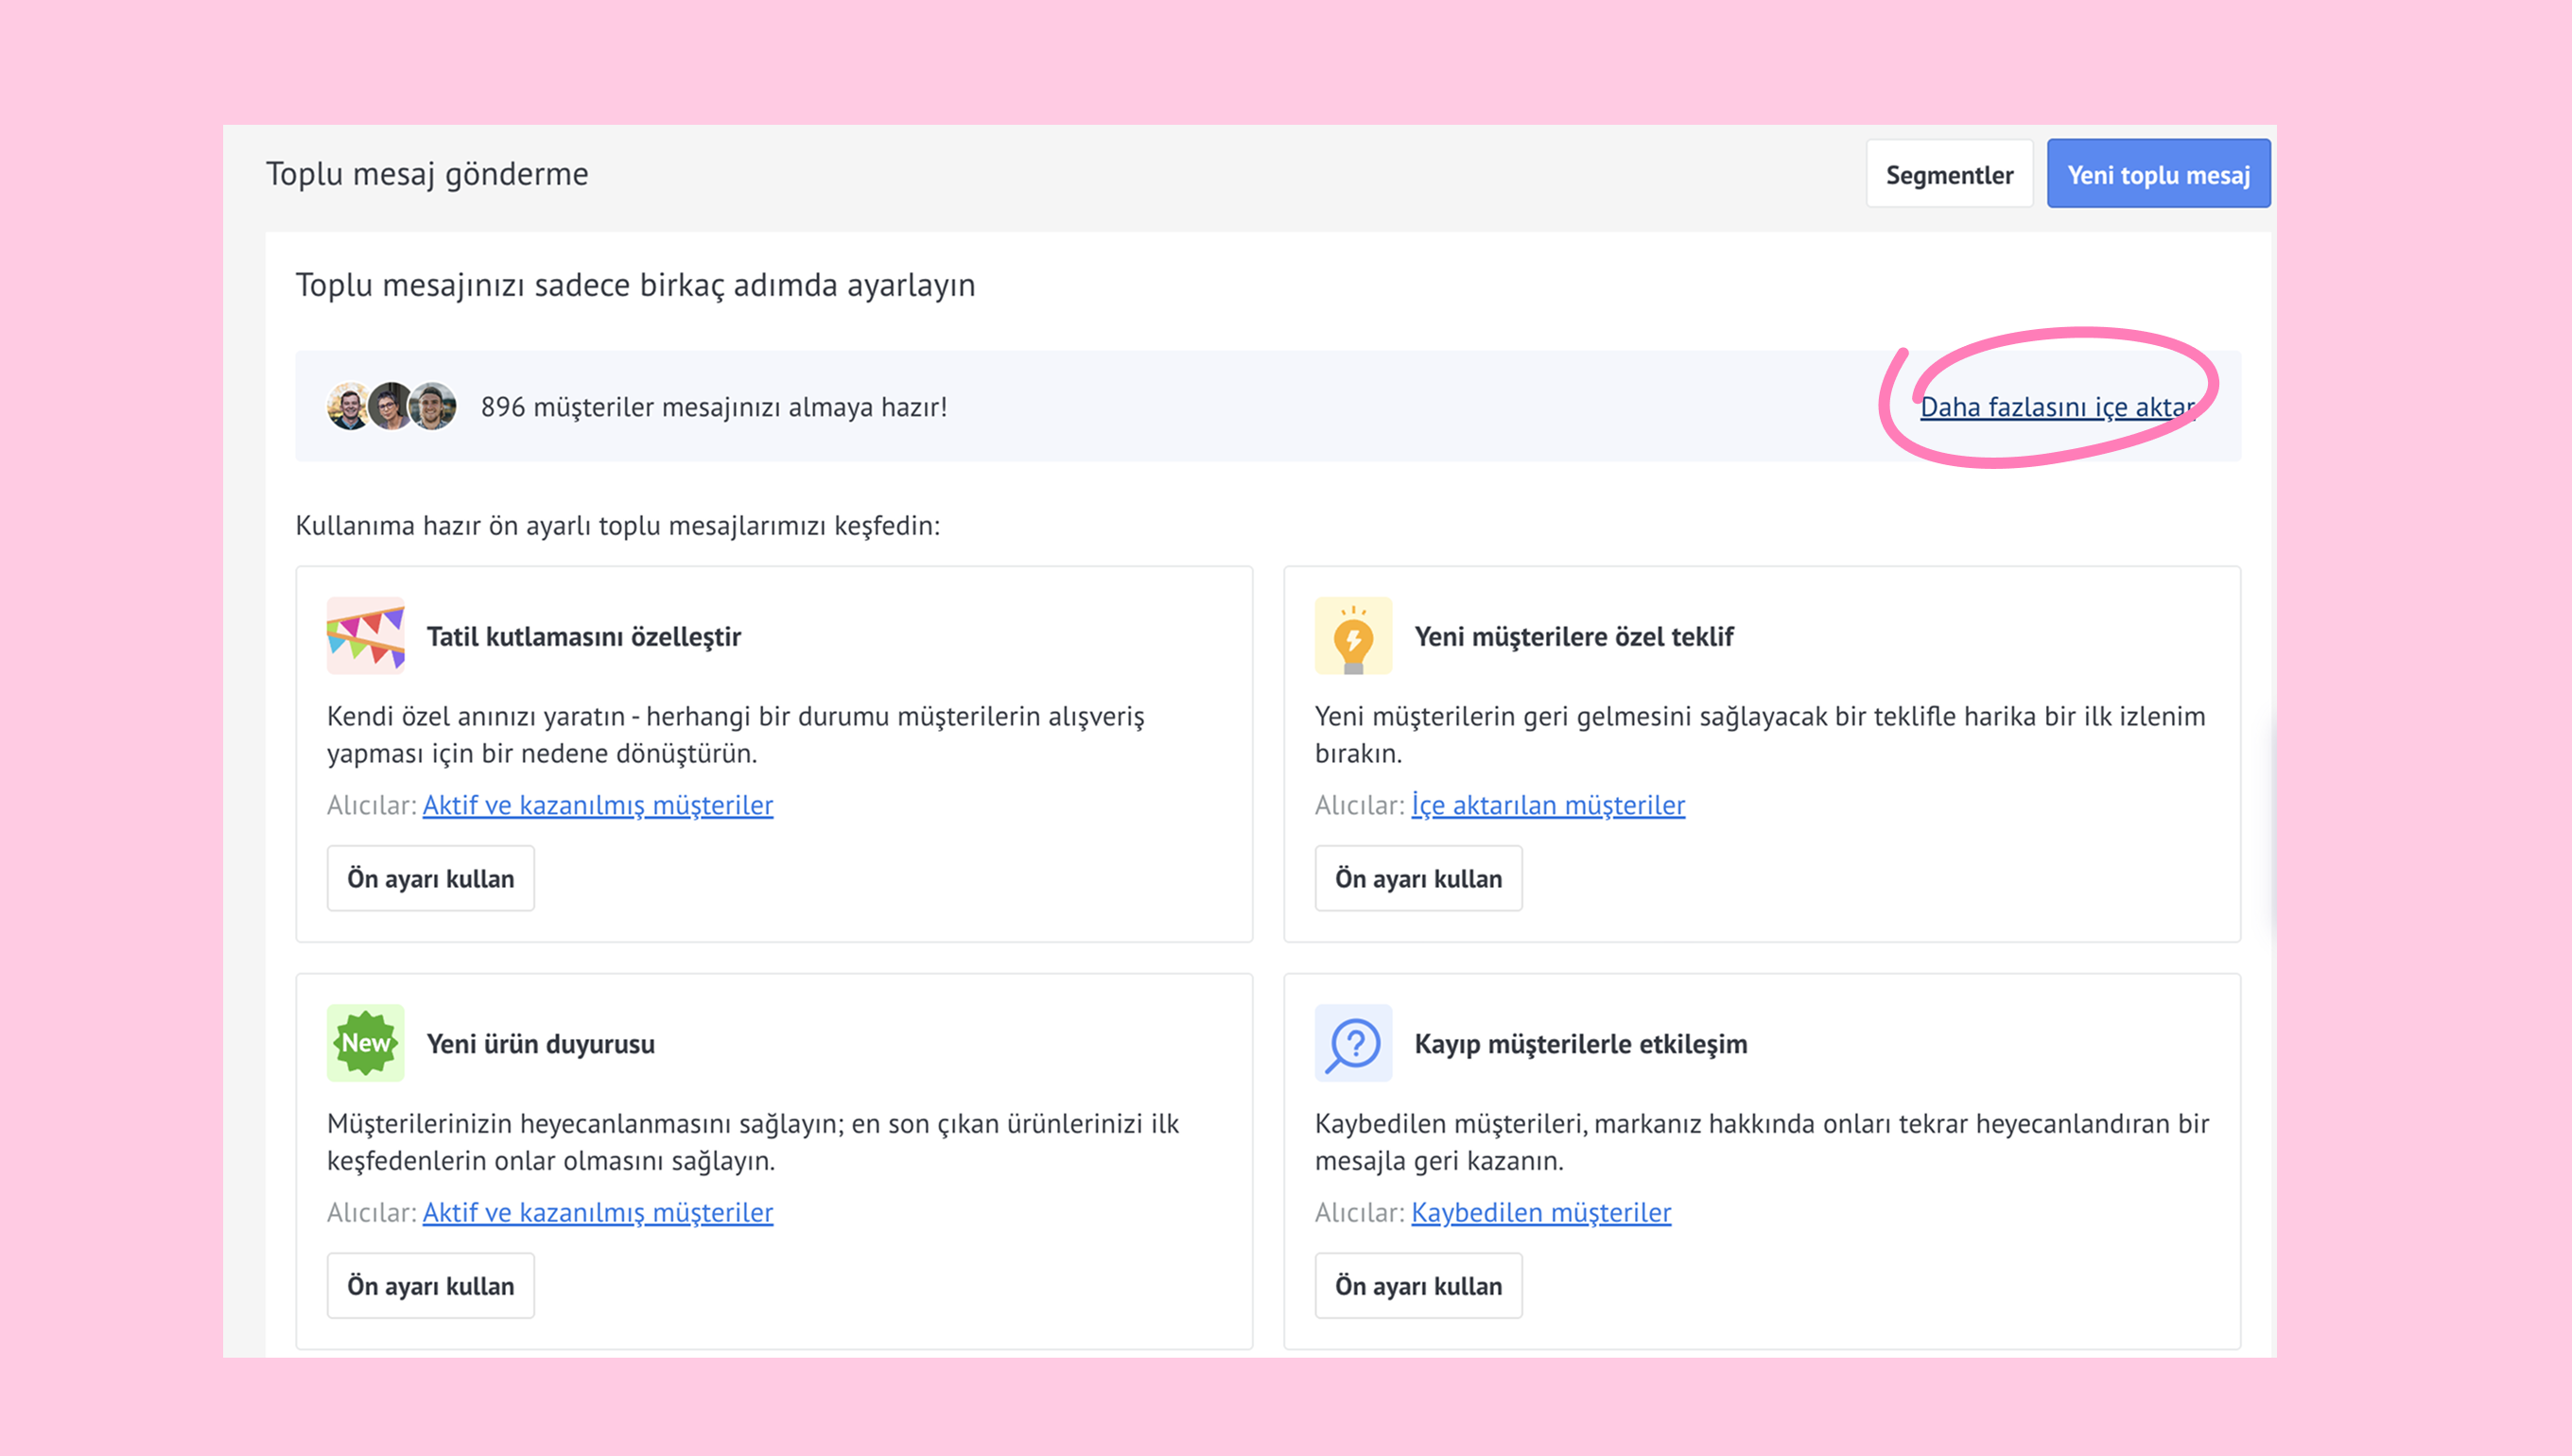Click Kullanıma hazır ön ayarlı toplu mesajlarımızı keşfedin text
This screenshot has width=2572, height=1456.
click(618, 526)
